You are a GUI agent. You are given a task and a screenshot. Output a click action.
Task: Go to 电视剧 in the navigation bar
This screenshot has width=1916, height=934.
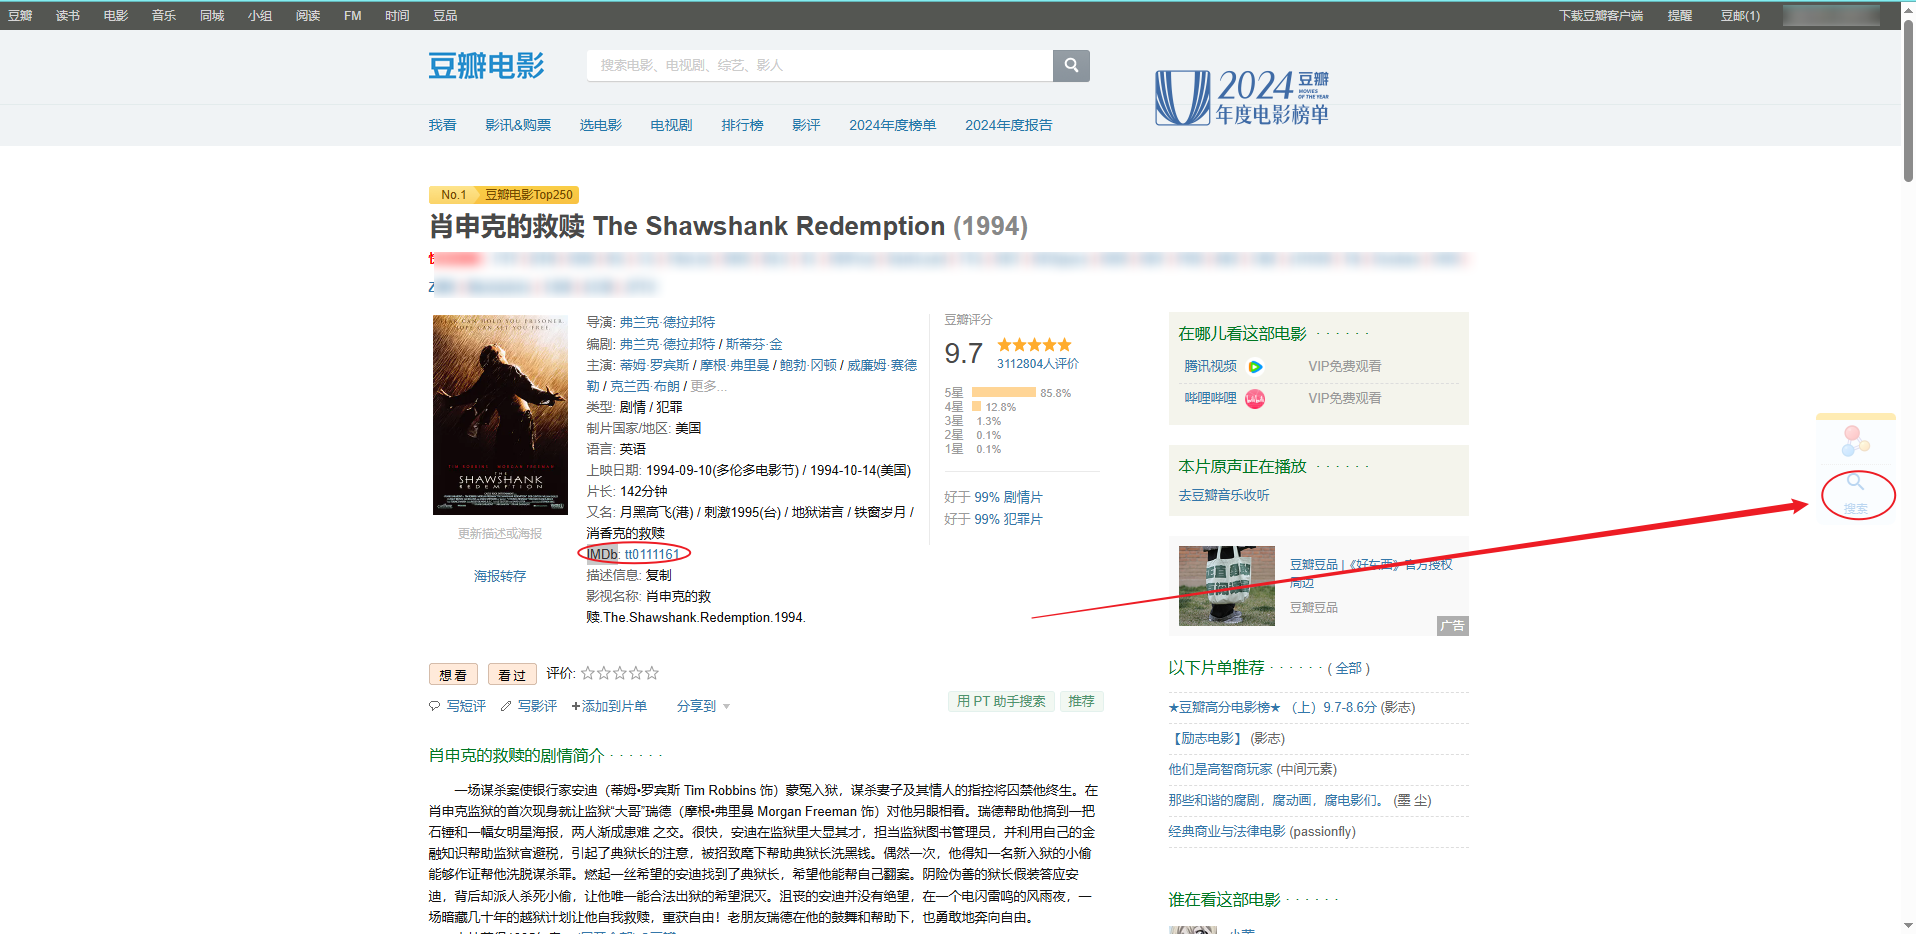point(671,125)
